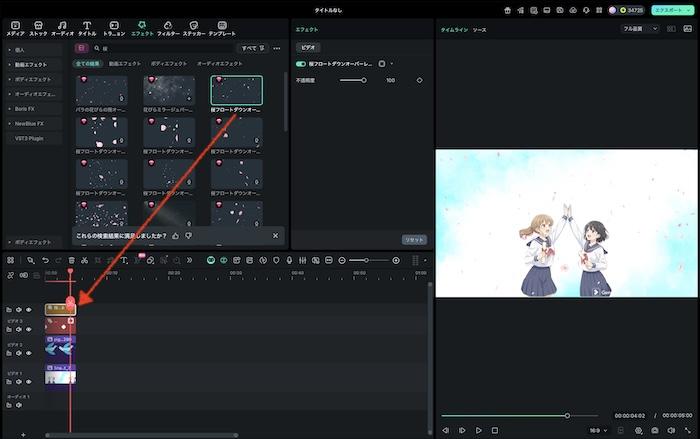Click the リセット reset button
This screenshot has width=700, height=439.
click(413, 240)
